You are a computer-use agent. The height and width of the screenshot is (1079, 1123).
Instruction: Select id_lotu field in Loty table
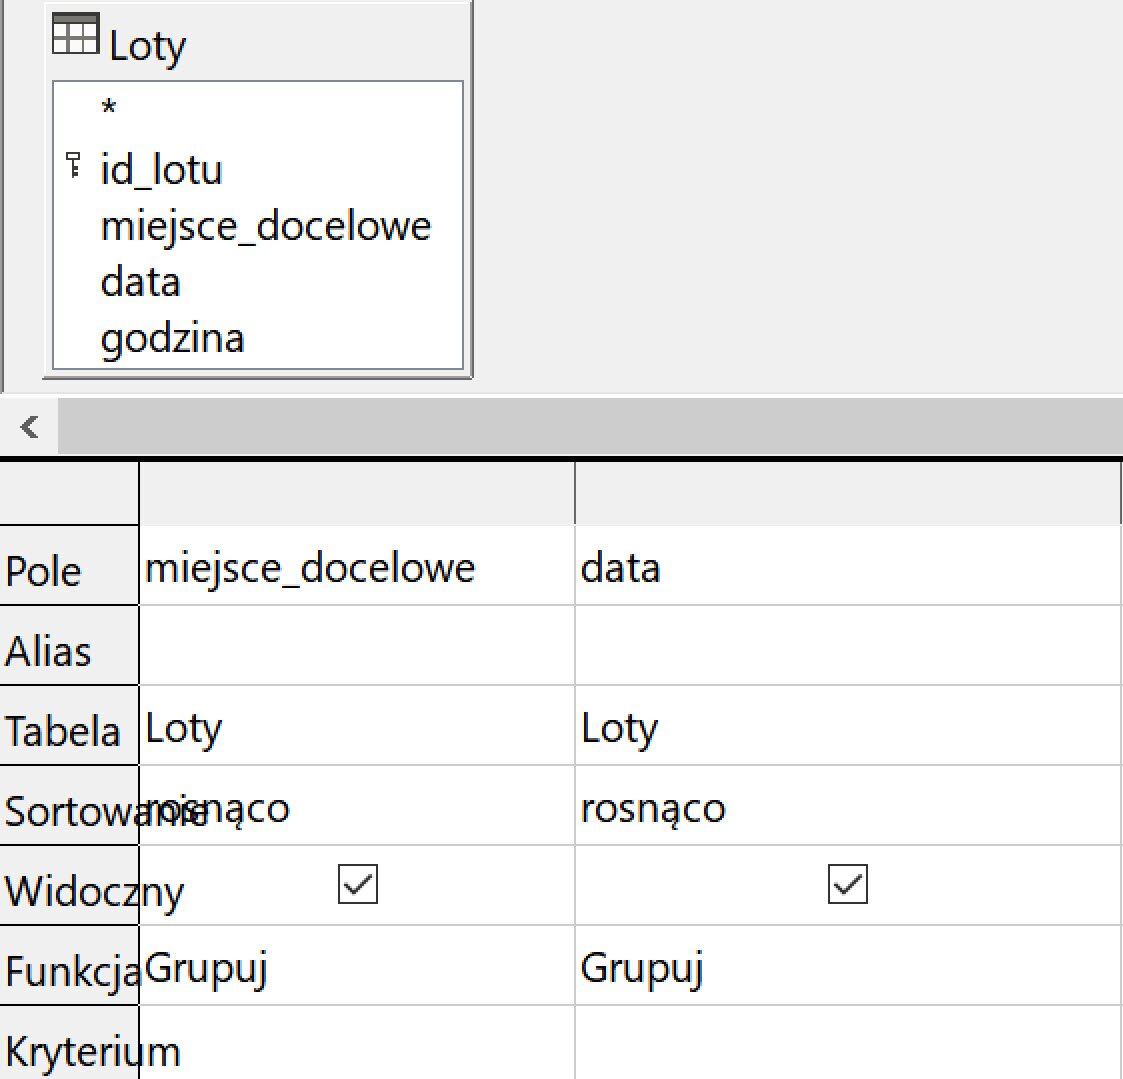tap(161, 170)
